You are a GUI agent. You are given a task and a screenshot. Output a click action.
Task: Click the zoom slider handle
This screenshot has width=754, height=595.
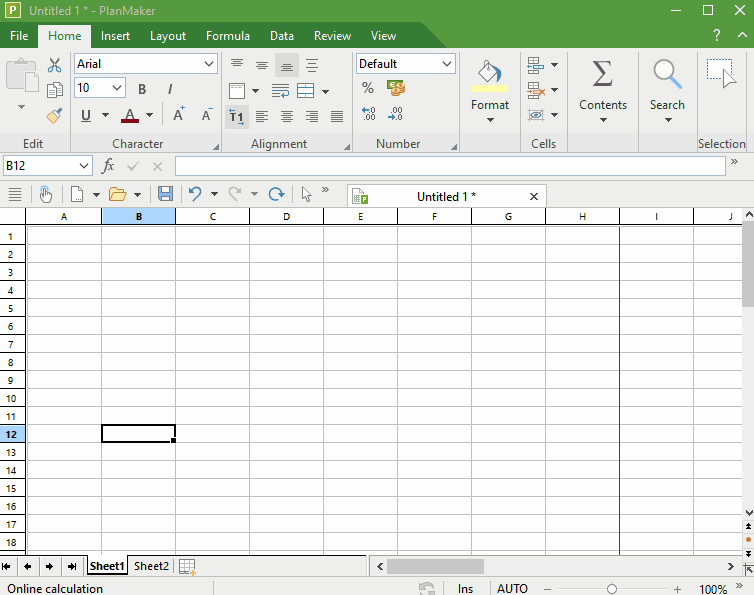pos(612,589)
